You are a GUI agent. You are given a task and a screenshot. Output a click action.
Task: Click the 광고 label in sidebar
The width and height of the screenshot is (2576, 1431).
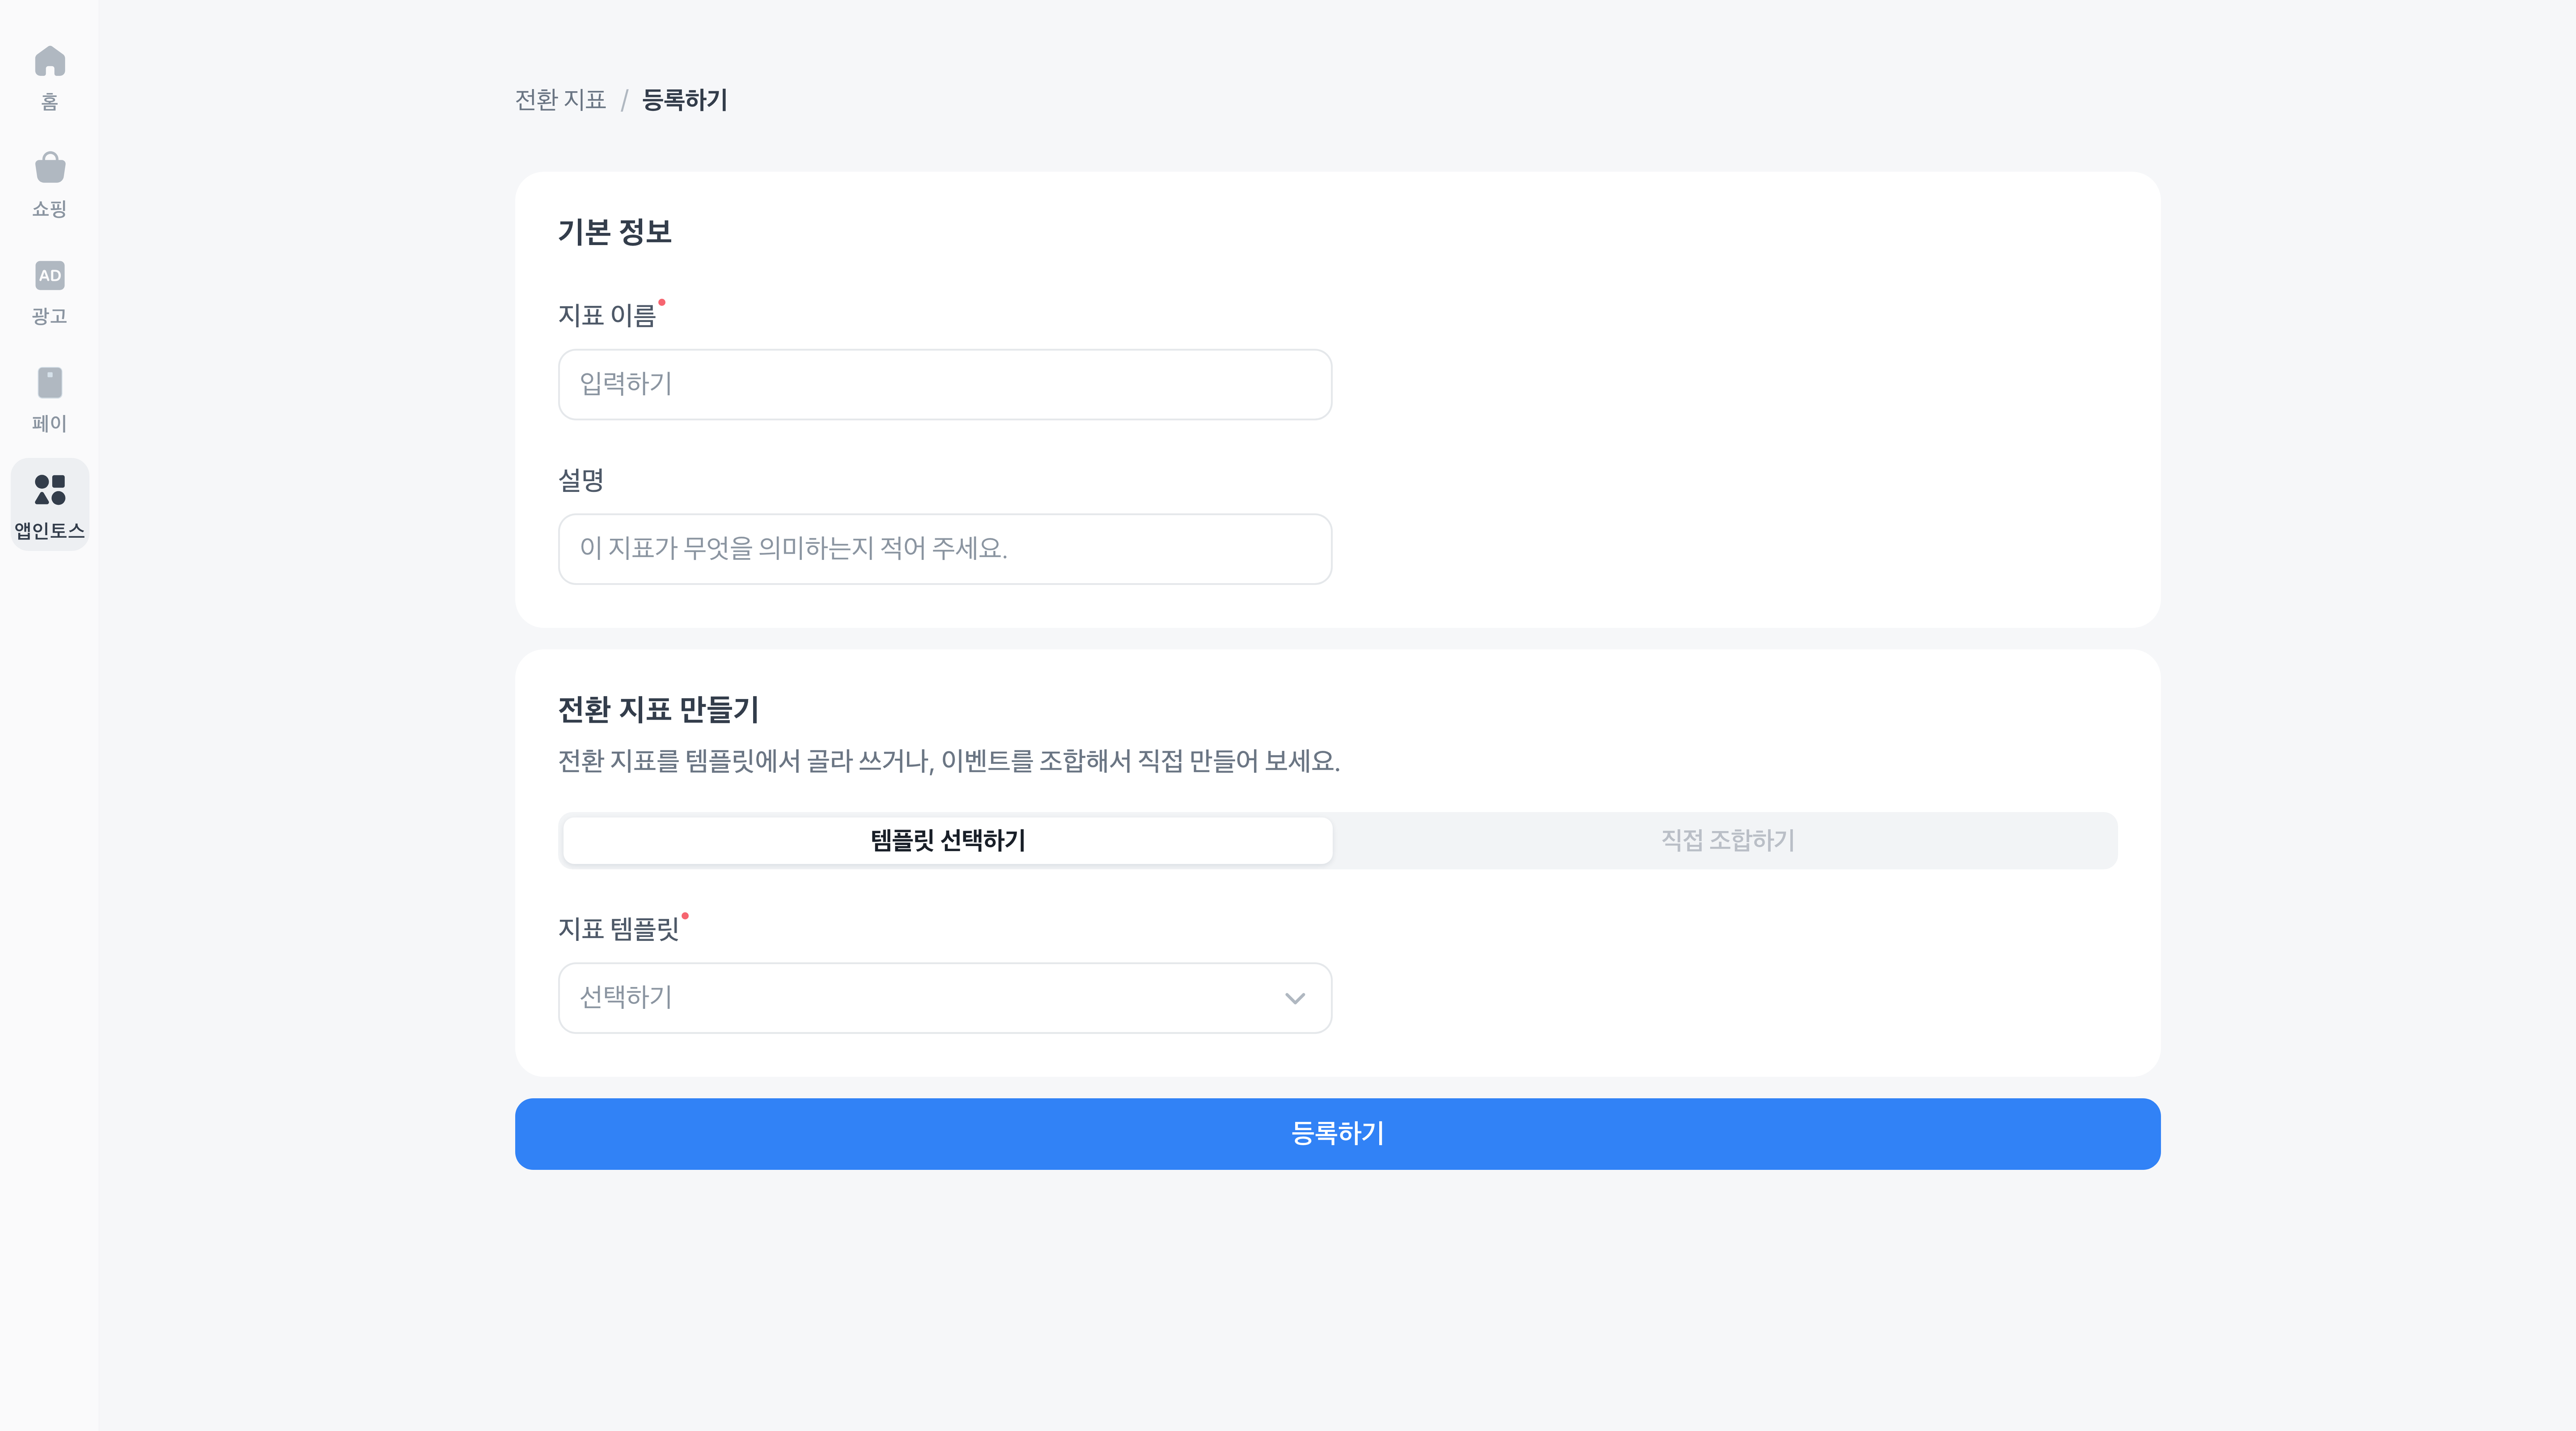point(50,316)
